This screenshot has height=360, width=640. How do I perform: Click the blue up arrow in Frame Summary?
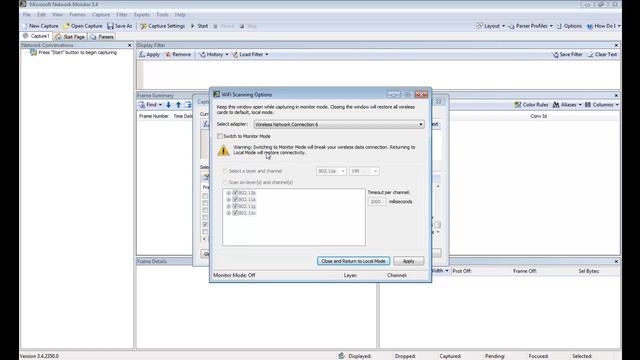(x=178, y=105)
